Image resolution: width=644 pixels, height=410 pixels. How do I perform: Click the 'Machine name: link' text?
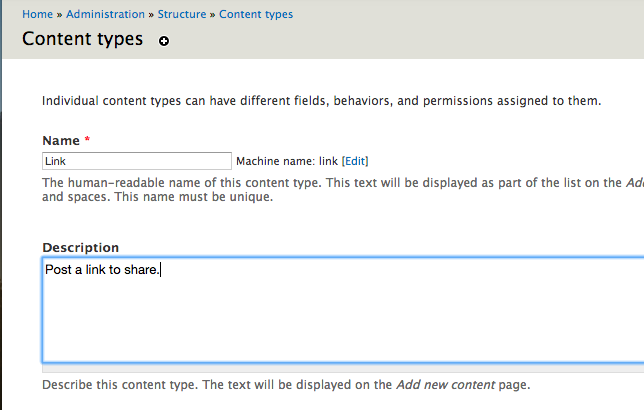click(287, 161)
